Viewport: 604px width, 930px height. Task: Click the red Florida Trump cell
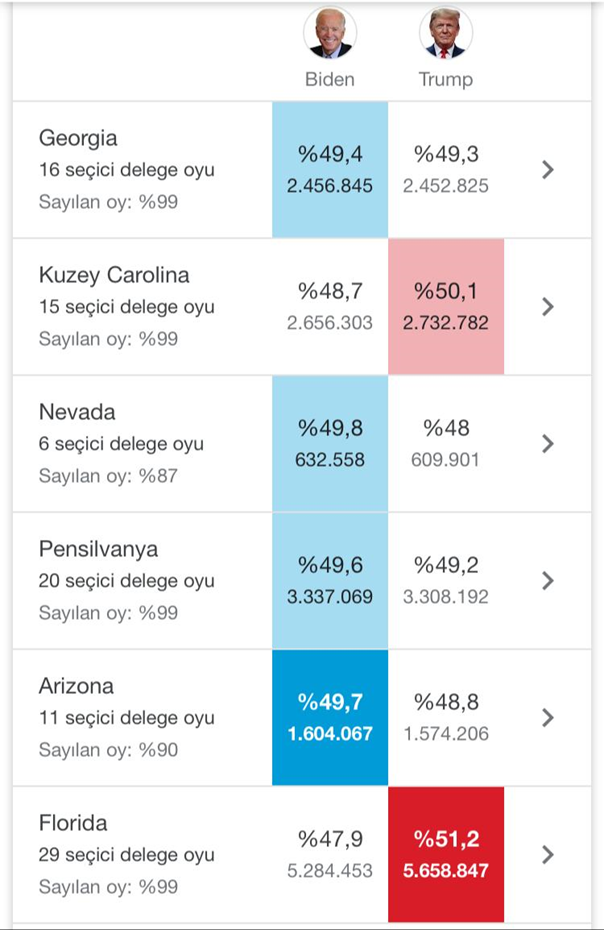pyautogui.click(x=445, y=855)
